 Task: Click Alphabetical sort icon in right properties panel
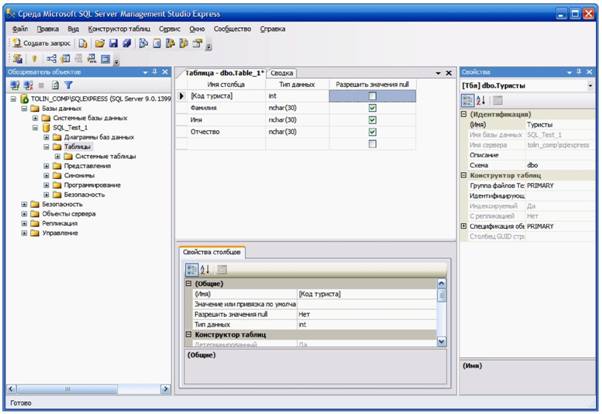coord(481,101)
